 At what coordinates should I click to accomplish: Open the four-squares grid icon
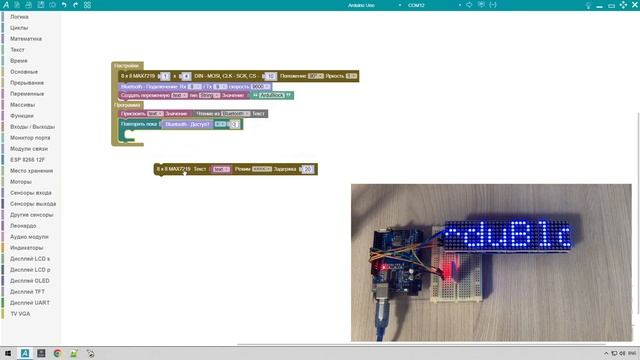click(x=87, y=5)
